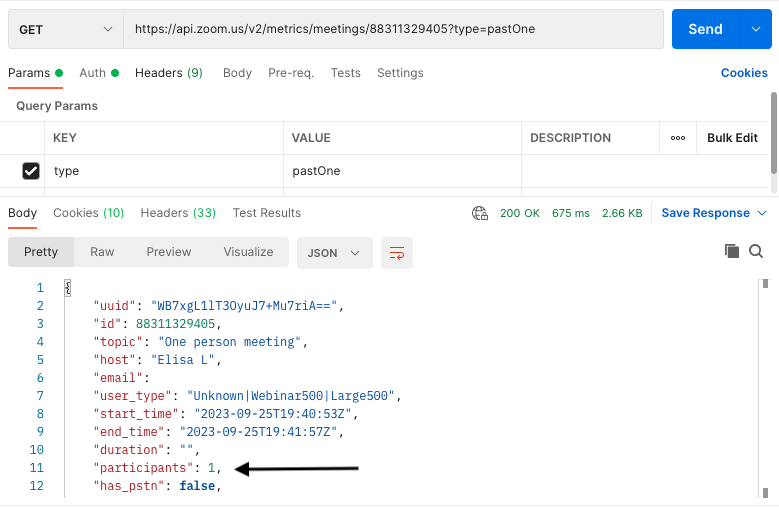
Task: Open the Auth tab
Action: pyautogui.click(x=99, y=73)
